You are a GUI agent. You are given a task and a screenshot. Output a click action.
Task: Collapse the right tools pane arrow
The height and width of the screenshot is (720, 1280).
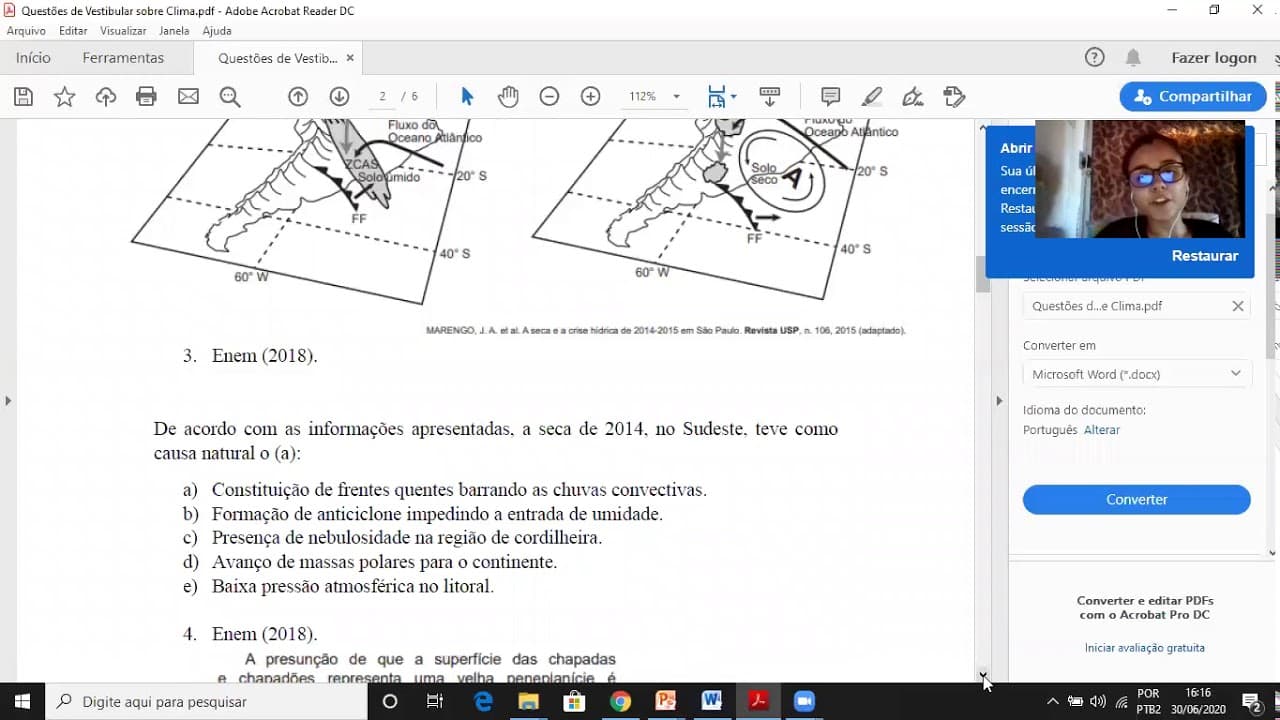pyautogui.click(x=998, y=401)
